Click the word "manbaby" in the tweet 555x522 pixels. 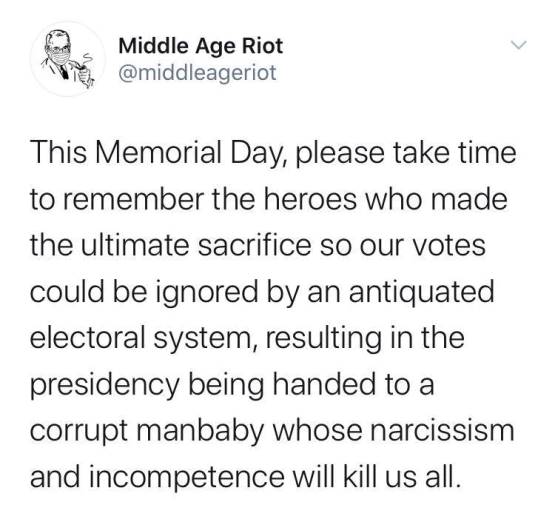(x=199, y=431)
